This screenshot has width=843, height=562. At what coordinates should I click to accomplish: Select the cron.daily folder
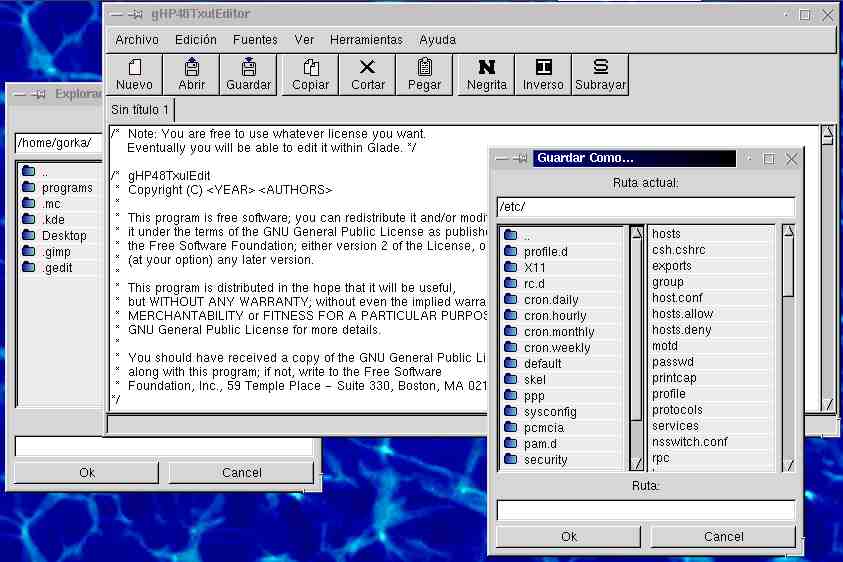pyautogui.click(x=563, y=300)
